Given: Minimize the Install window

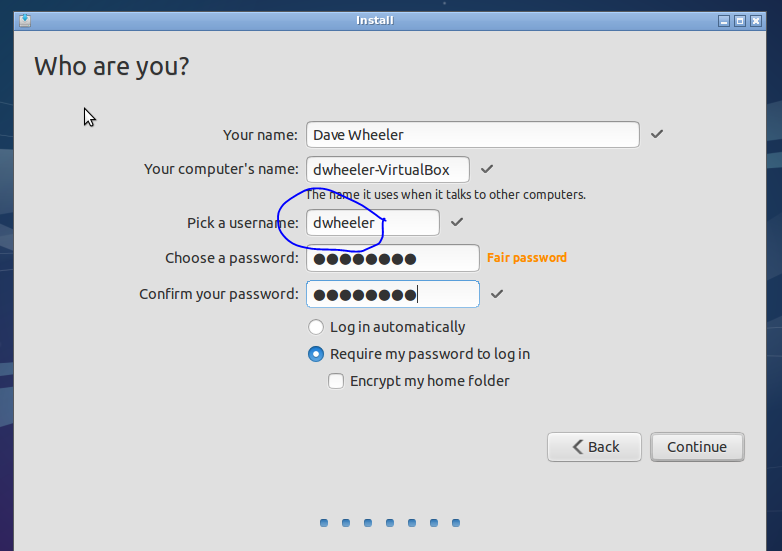Looking at the screenshot, I should pos(724,20).
